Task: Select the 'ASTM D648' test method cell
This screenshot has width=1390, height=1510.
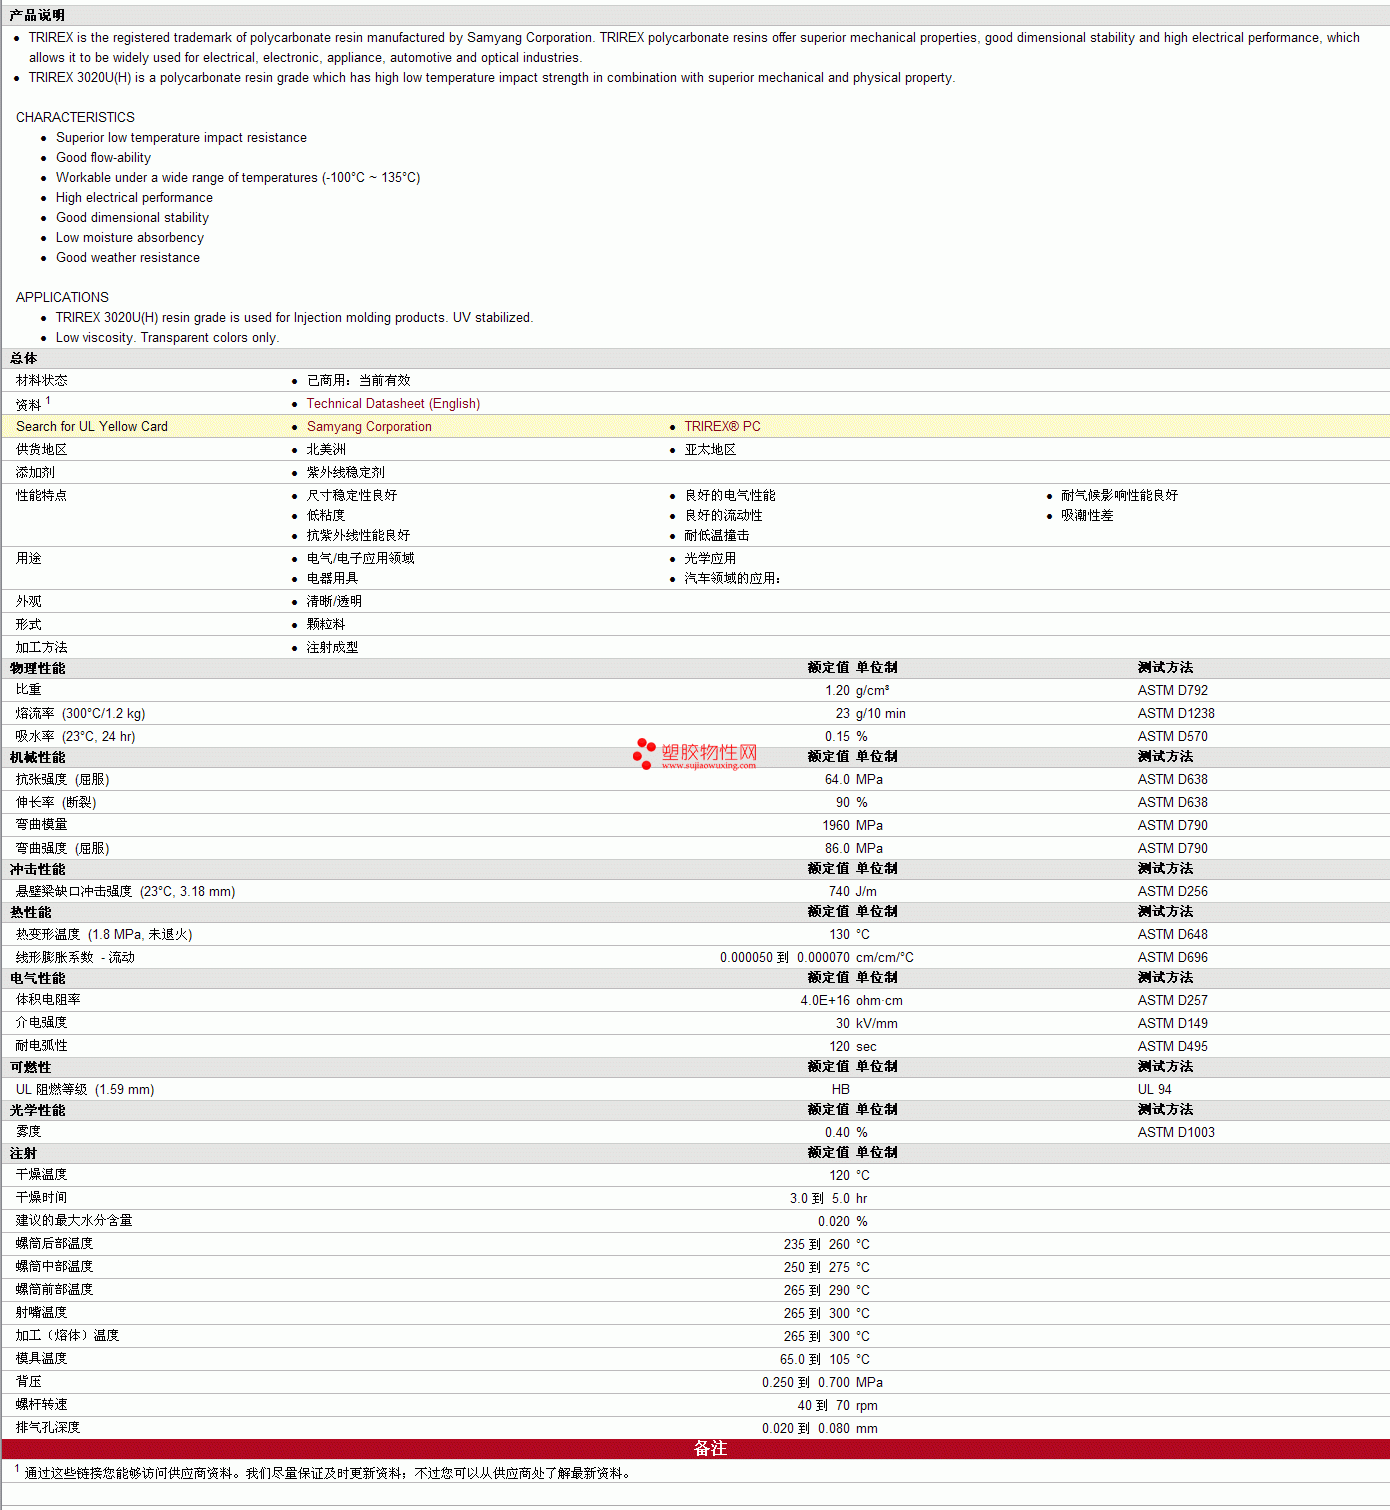Action: (x=1172, y=935)
